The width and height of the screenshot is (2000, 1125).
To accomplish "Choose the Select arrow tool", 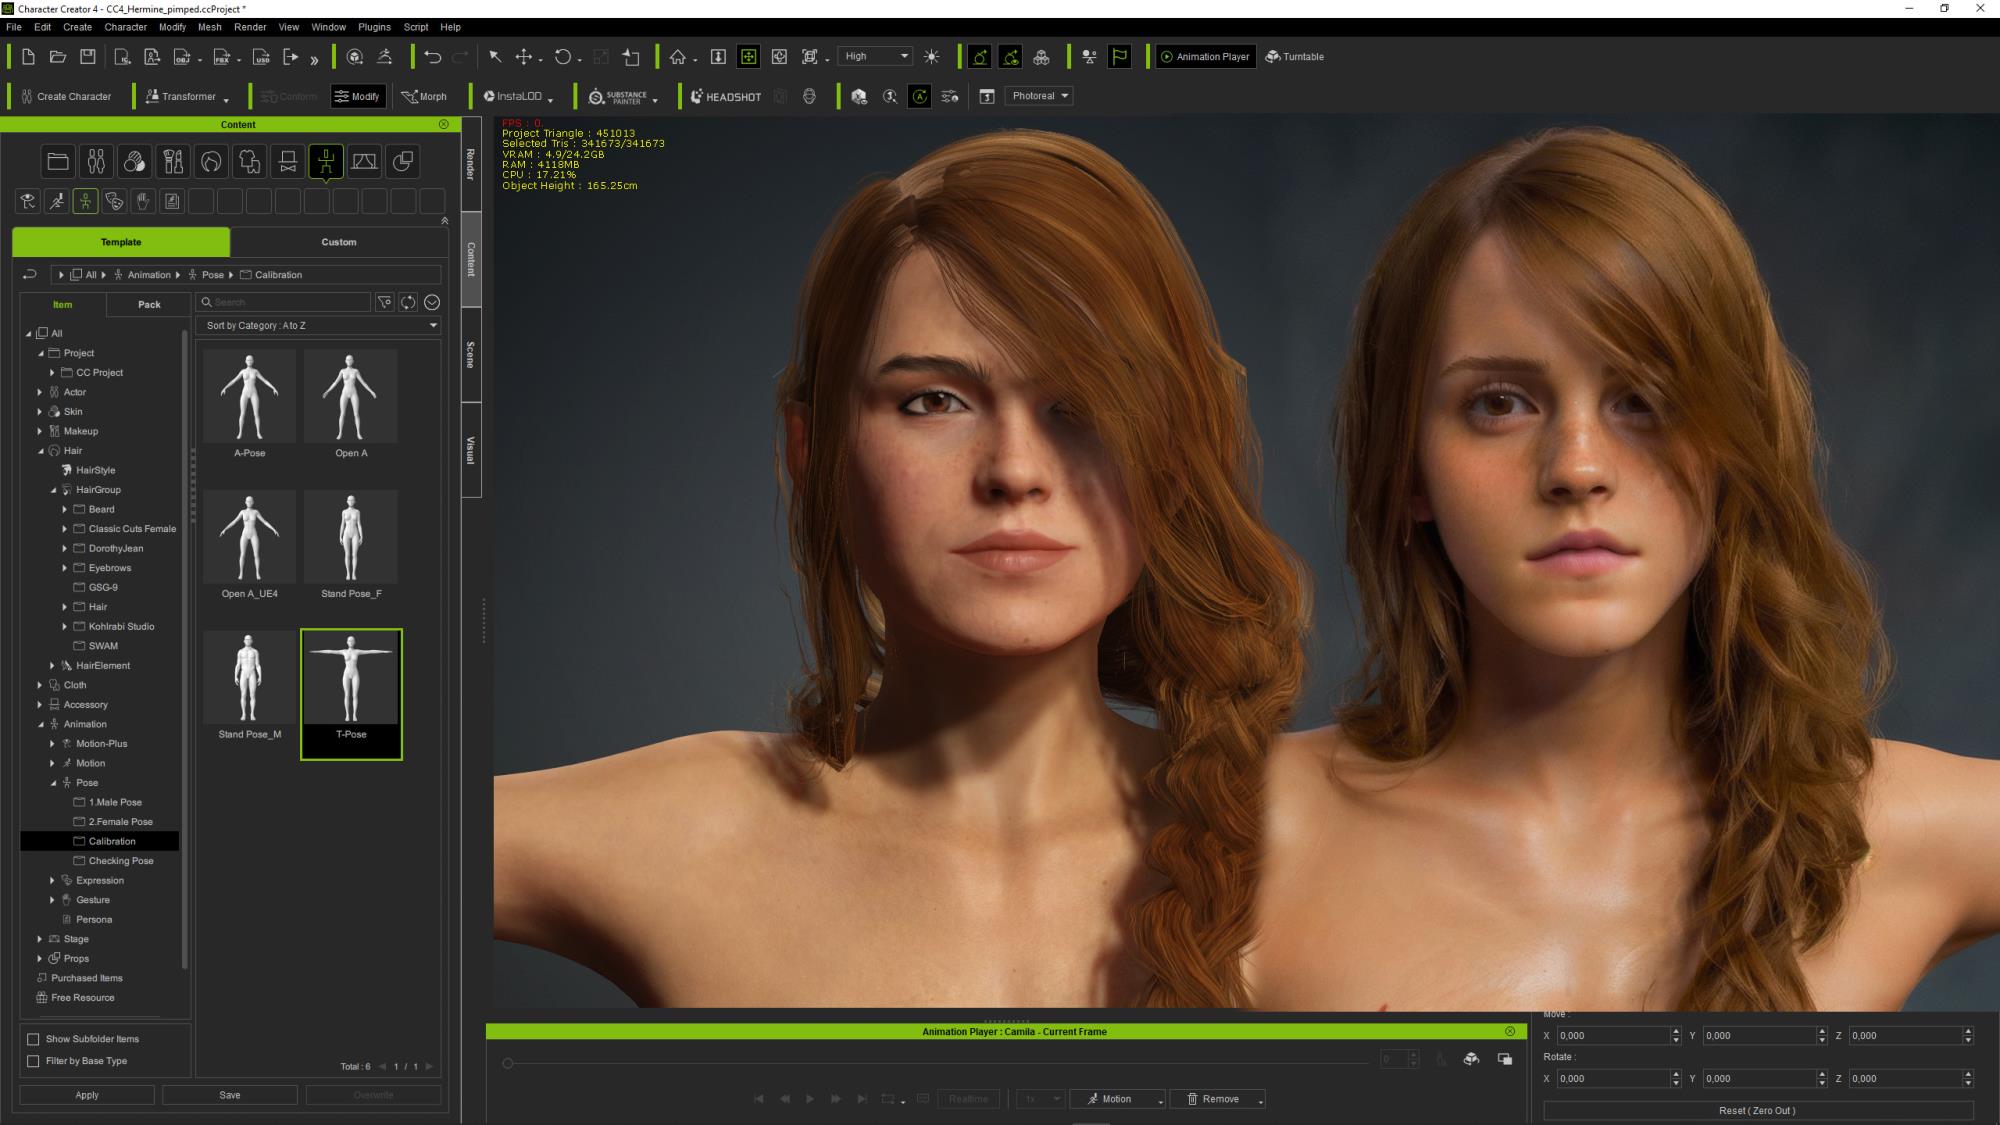I will click(495, 57).
